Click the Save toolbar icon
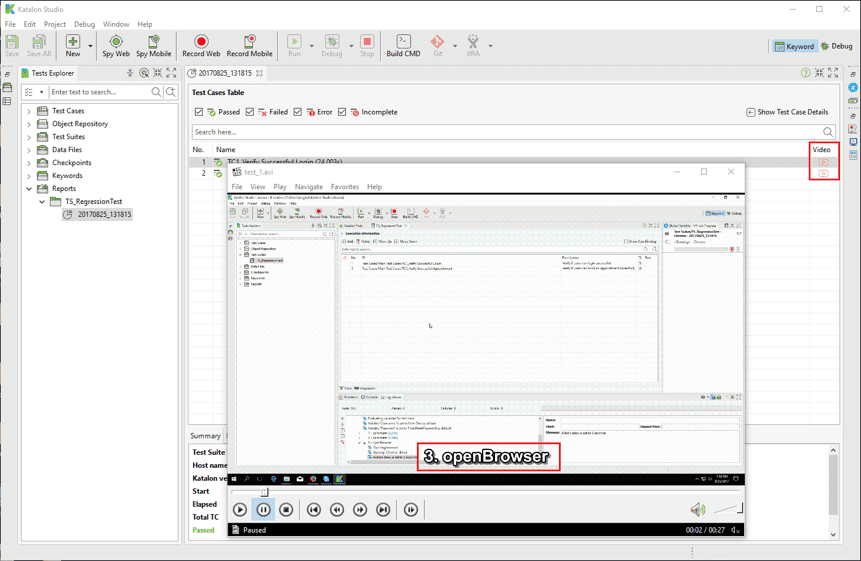The image size is (861, 561). [x=12, y=45]
